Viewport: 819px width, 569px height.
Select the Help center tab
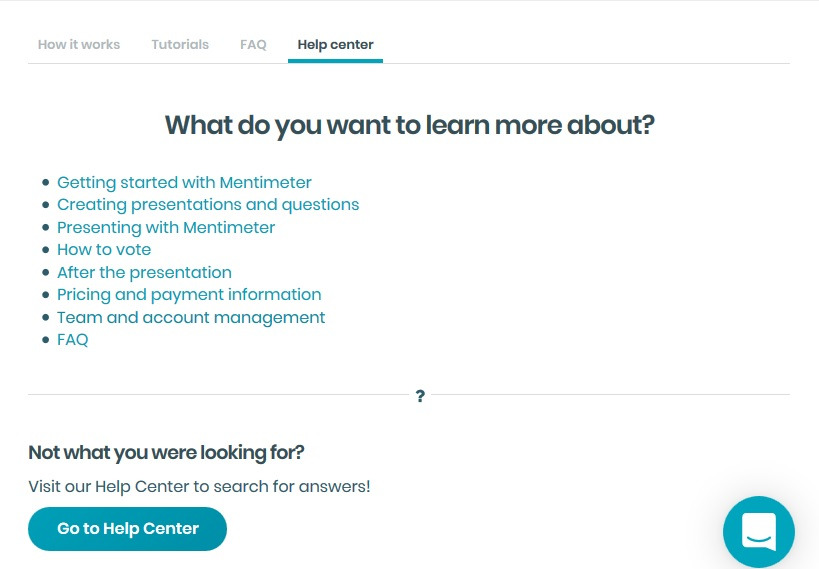(x=335, y=45)
